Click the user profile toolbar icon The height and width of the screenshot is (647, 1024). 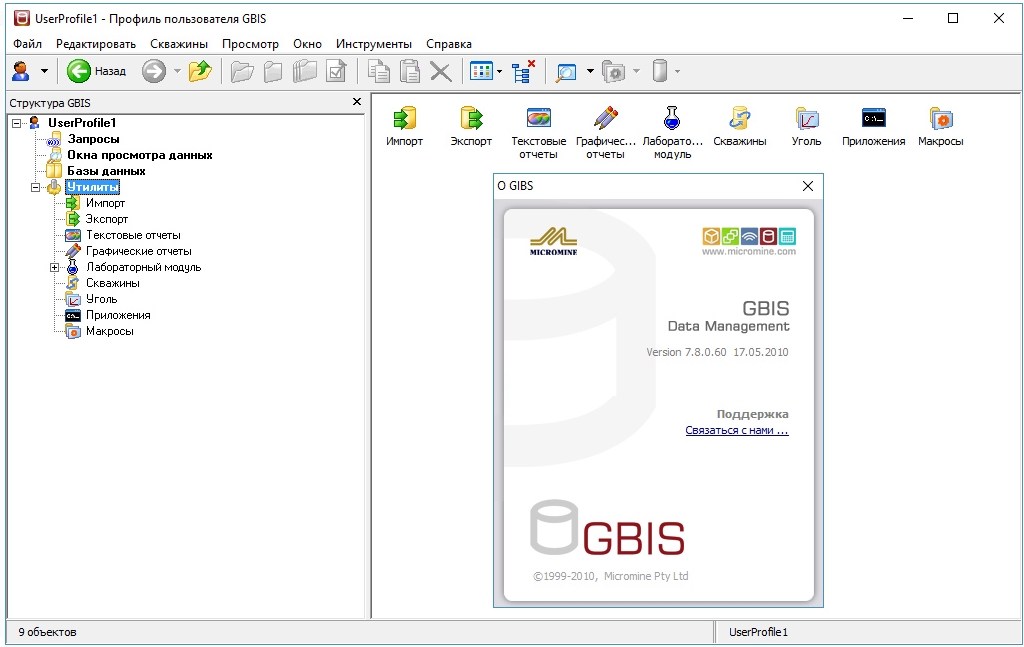[21, 71]
